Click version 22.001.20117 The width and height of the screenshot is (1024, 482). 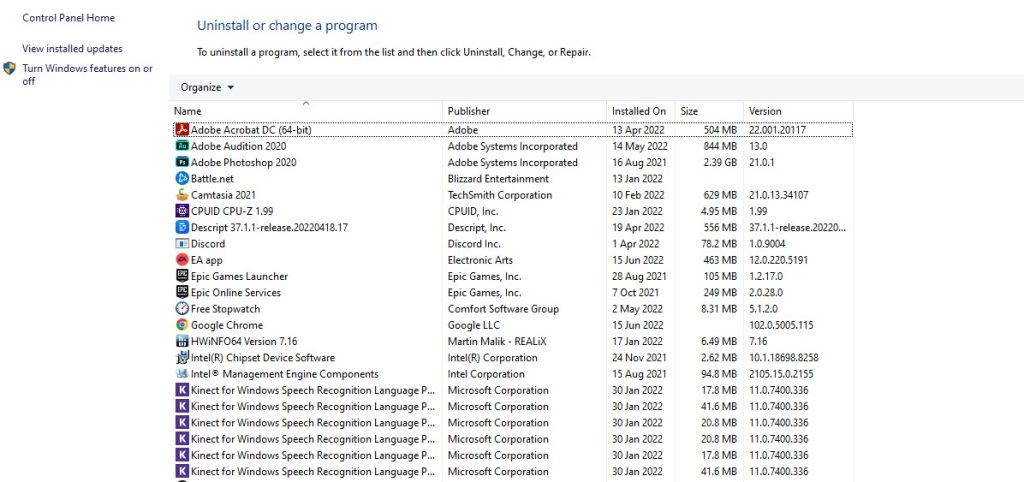(777, 130)
